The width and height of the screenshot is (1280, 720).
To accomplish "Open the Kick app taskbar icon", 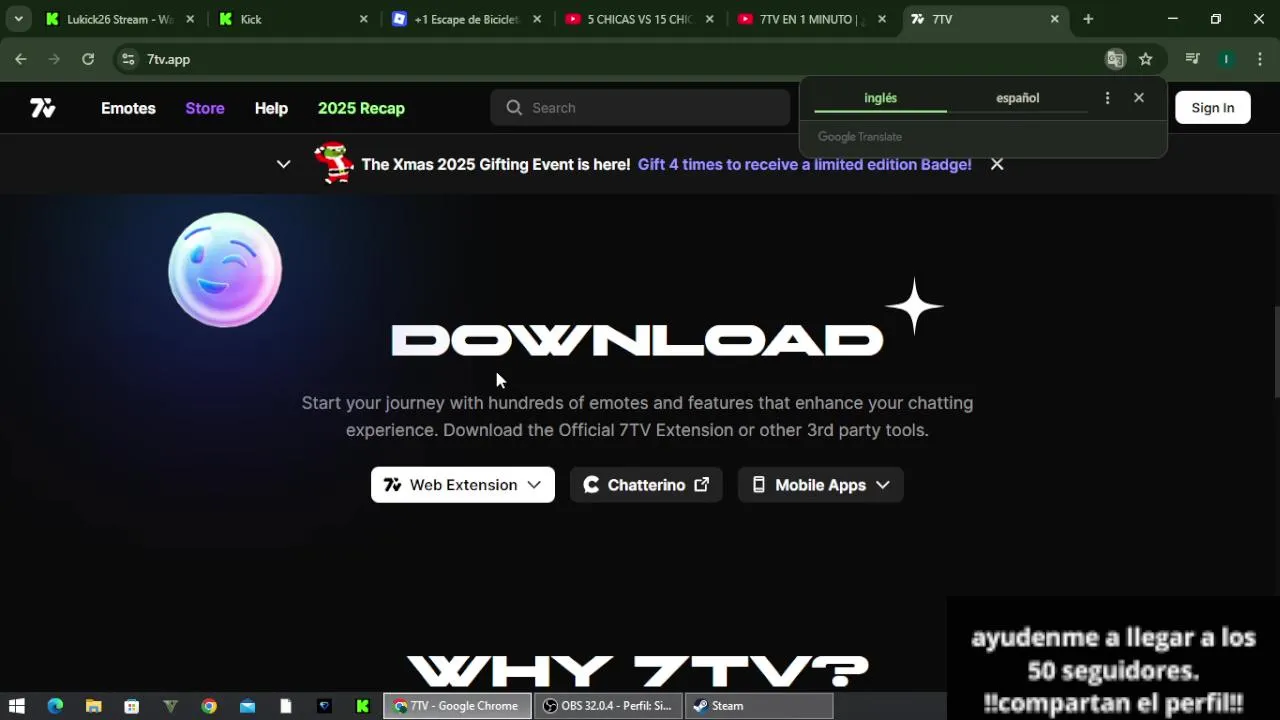I will coord(362,706).
